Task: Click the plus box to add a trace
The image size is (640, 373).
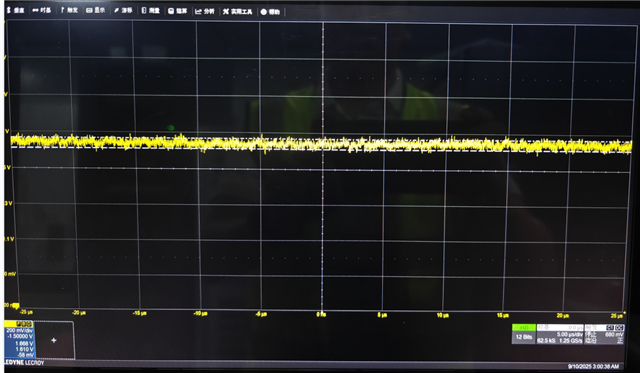Action: click(x=54, y=340)
